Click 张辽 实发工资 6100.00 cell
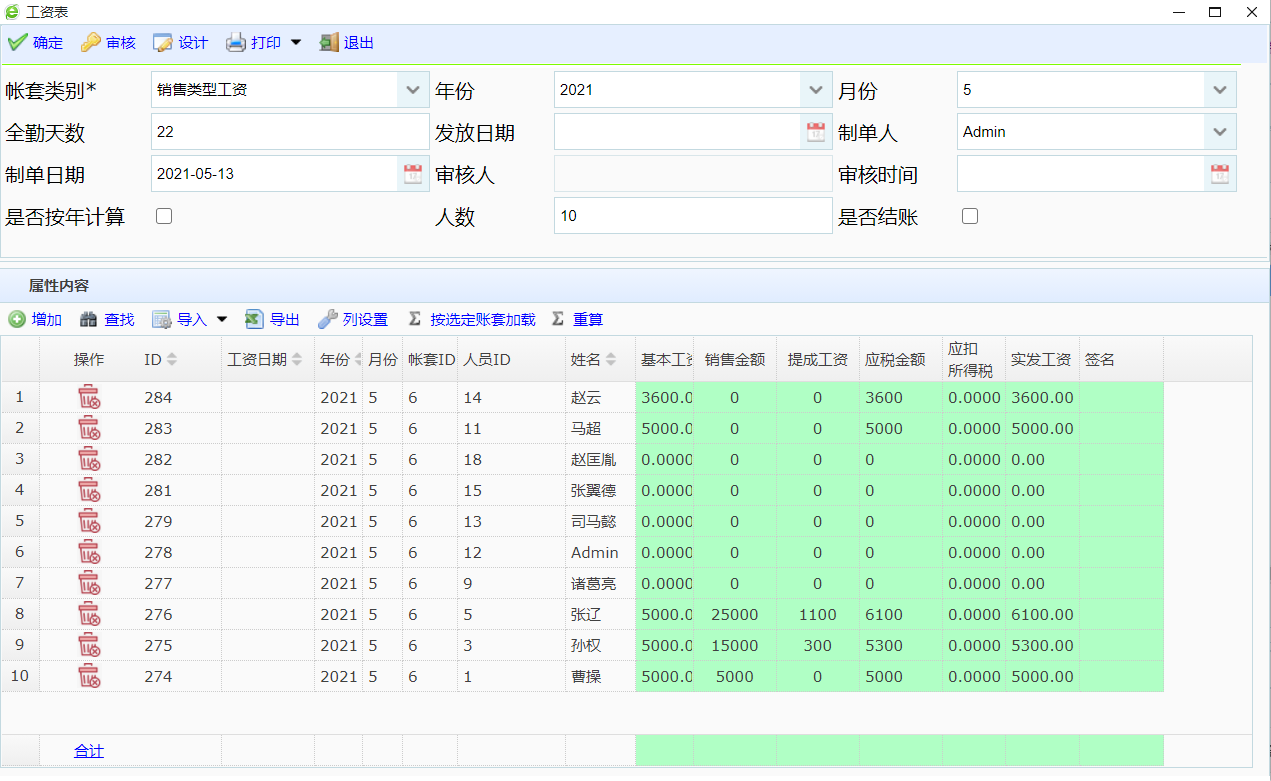 pos(1042,614)
